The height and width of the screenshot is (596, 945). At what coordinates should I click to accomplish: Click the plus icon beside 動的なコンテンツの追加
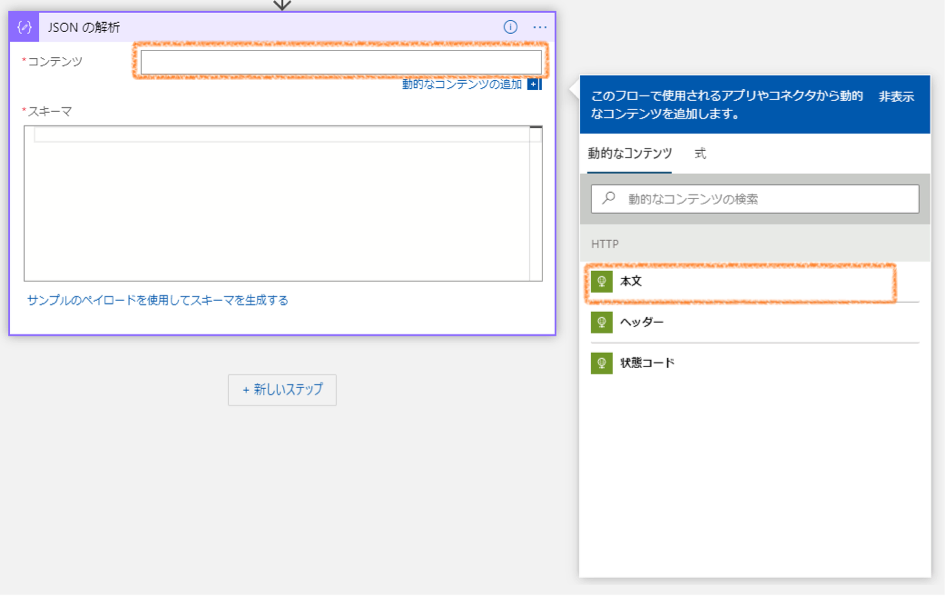click(x=534, y=84)
